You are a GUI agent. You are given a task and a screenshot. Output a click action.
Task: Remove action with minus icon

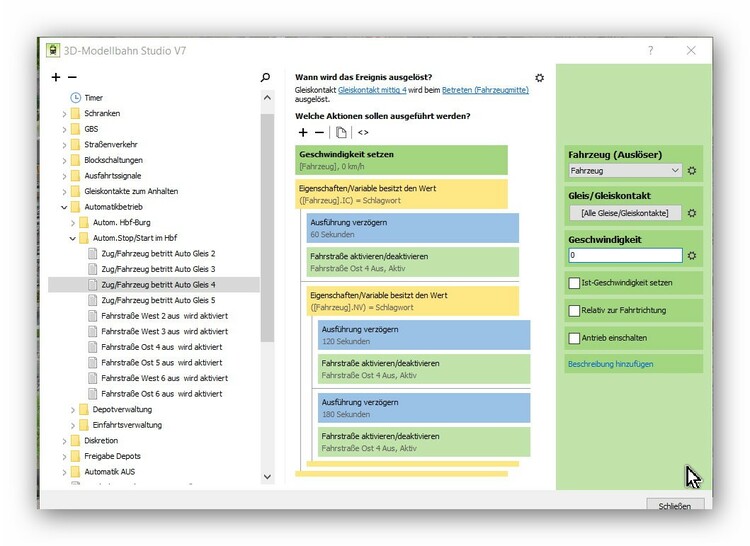coord(320,132)
